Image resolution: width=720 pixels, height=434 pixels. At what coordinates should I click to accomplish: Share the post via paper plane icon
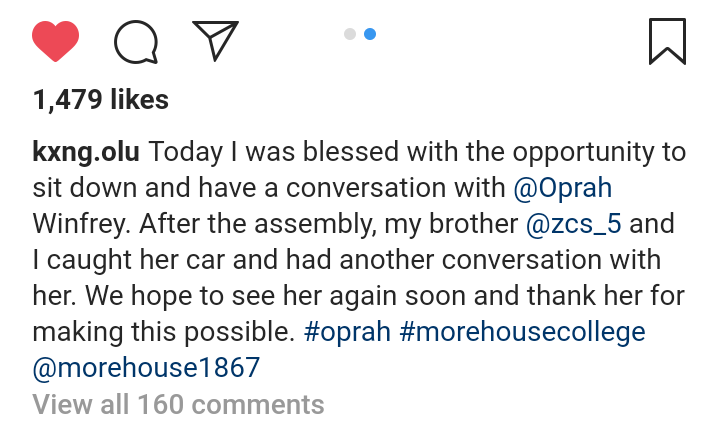point(215,41)
